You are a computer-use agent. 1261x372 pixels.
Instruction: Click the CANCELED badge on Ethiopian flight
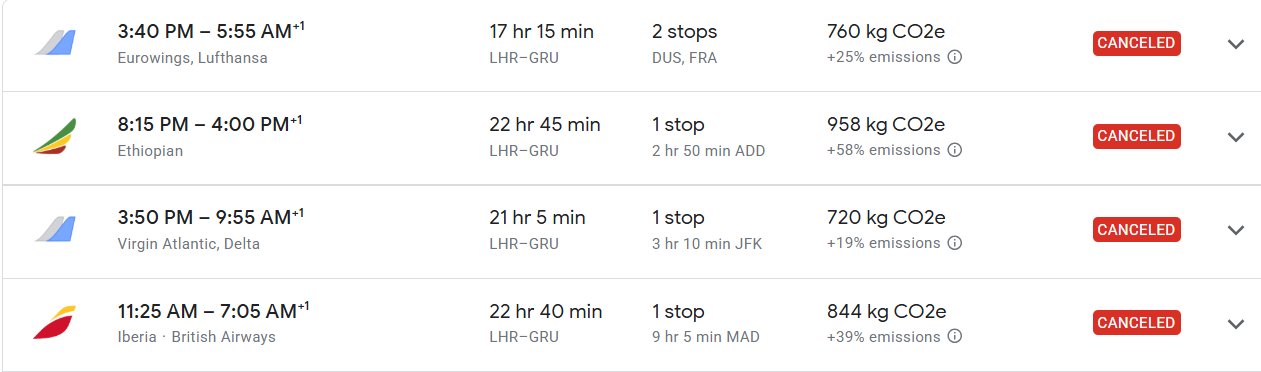1136,136
